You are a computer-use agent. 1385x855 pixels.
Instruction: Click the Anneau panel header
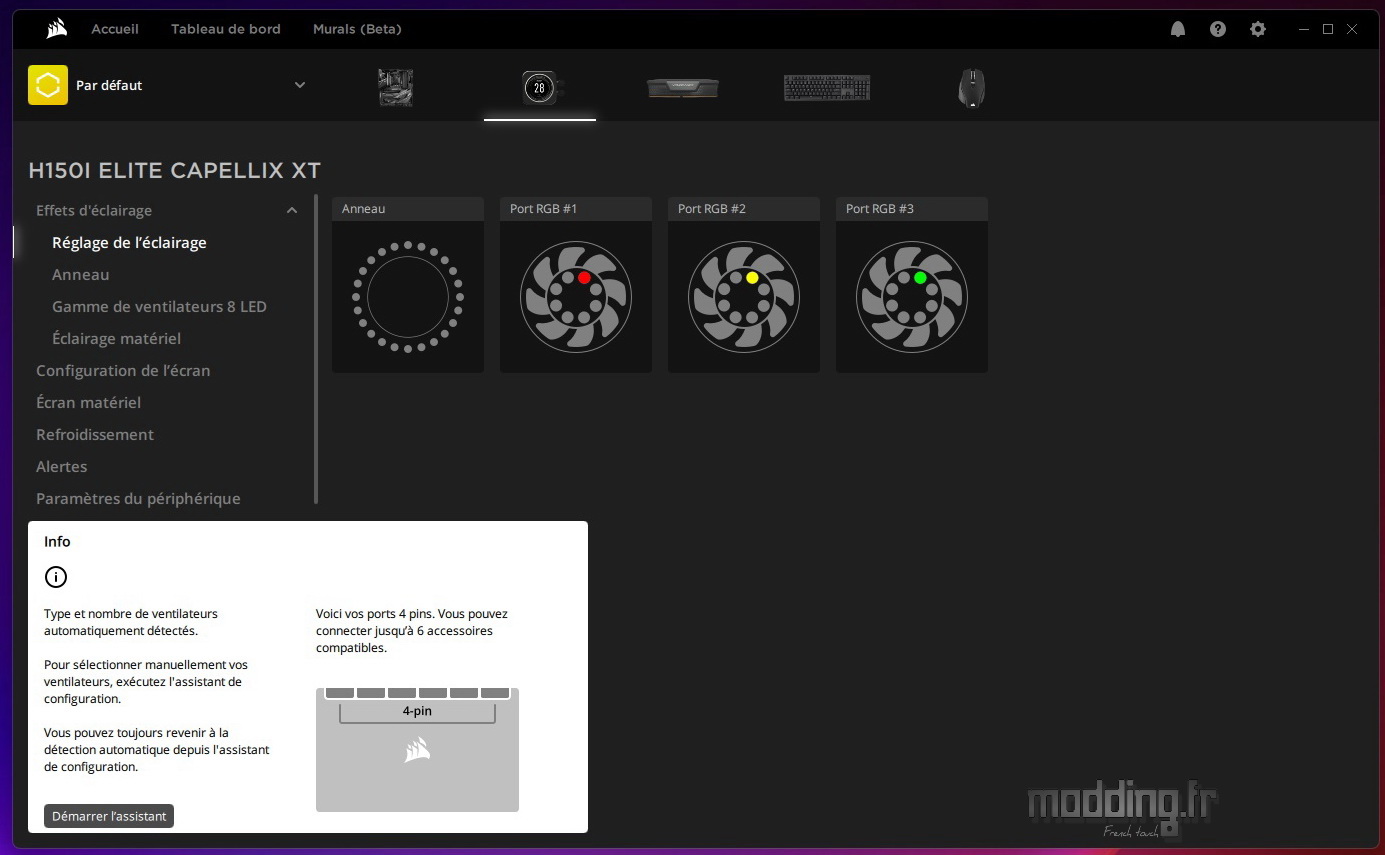click(x=408, y=209)
